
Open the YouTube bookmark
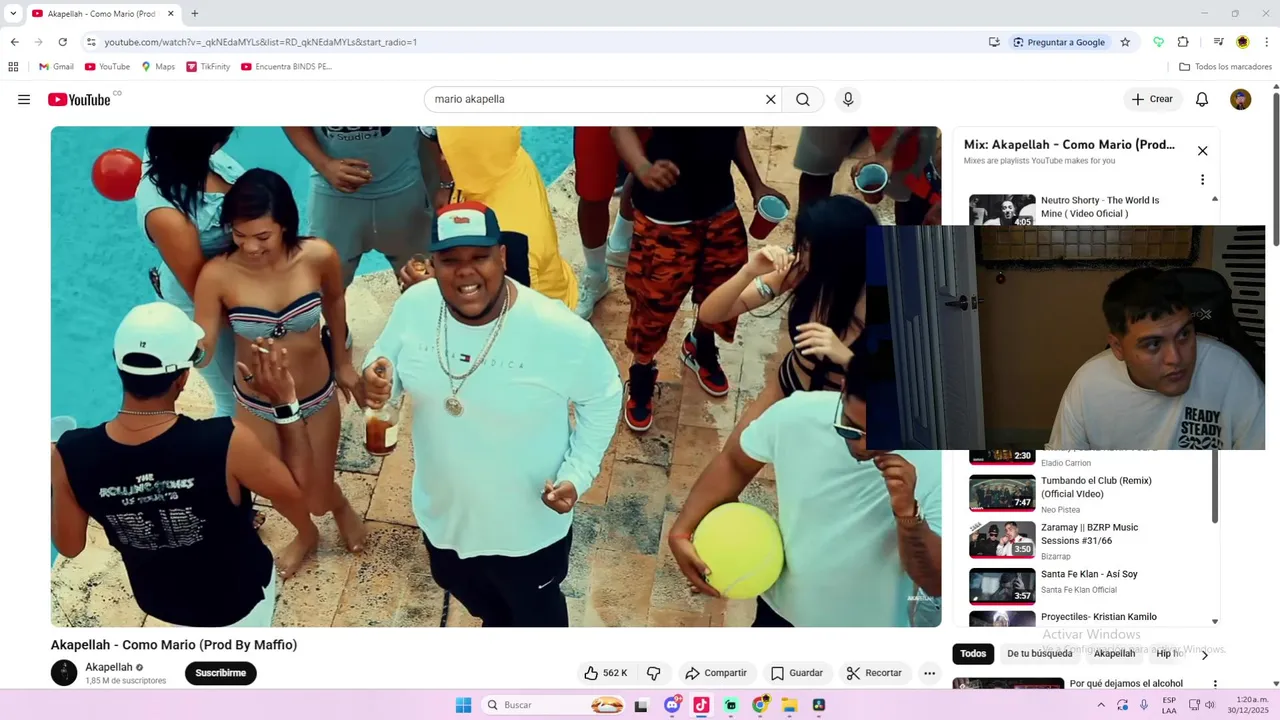pyautogui.click(x=107, y=67)
